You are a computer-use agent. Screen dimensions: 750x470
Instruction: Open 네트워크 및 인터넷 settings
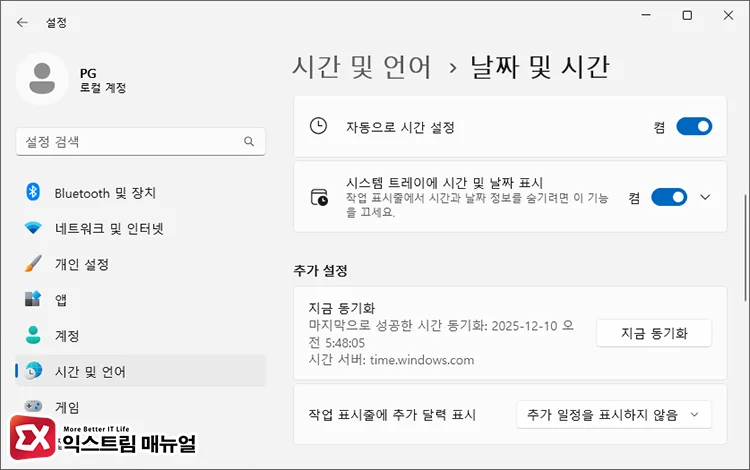(141, 228)
